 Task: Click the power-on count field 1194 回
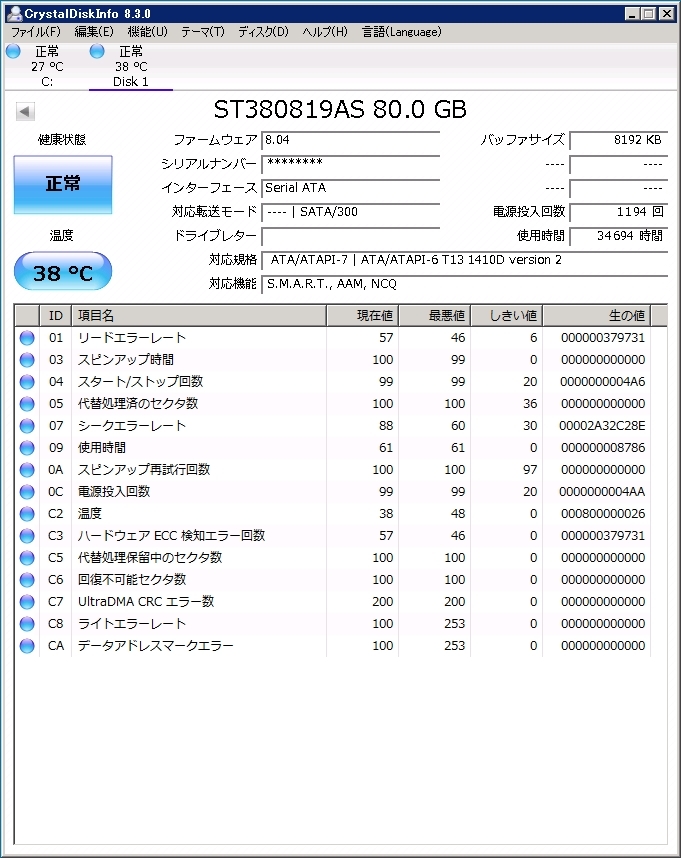click(619, 212)
